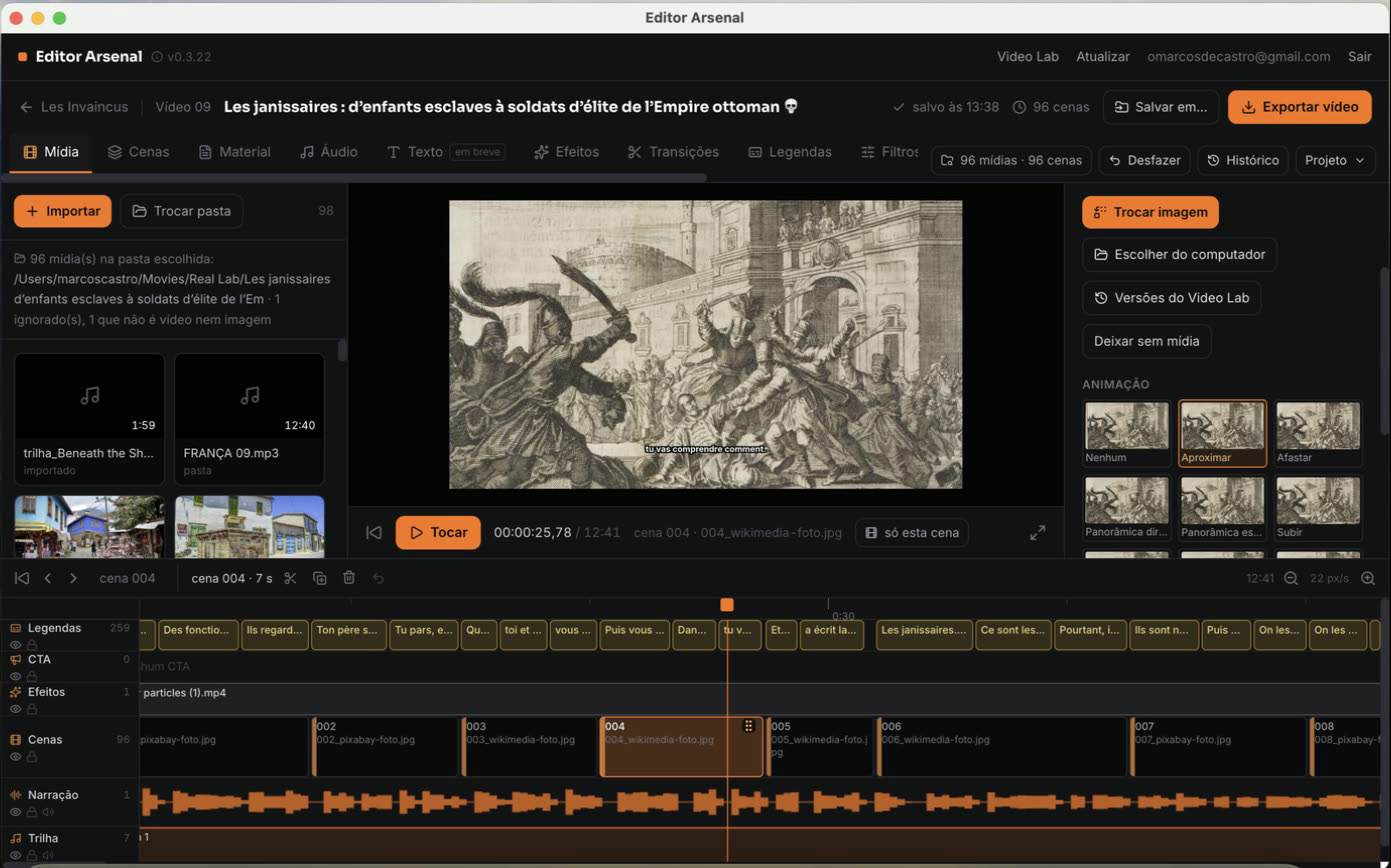Select the Afastar animation preset
The image size is (1391, 868).
click(x=1317, y=433)
